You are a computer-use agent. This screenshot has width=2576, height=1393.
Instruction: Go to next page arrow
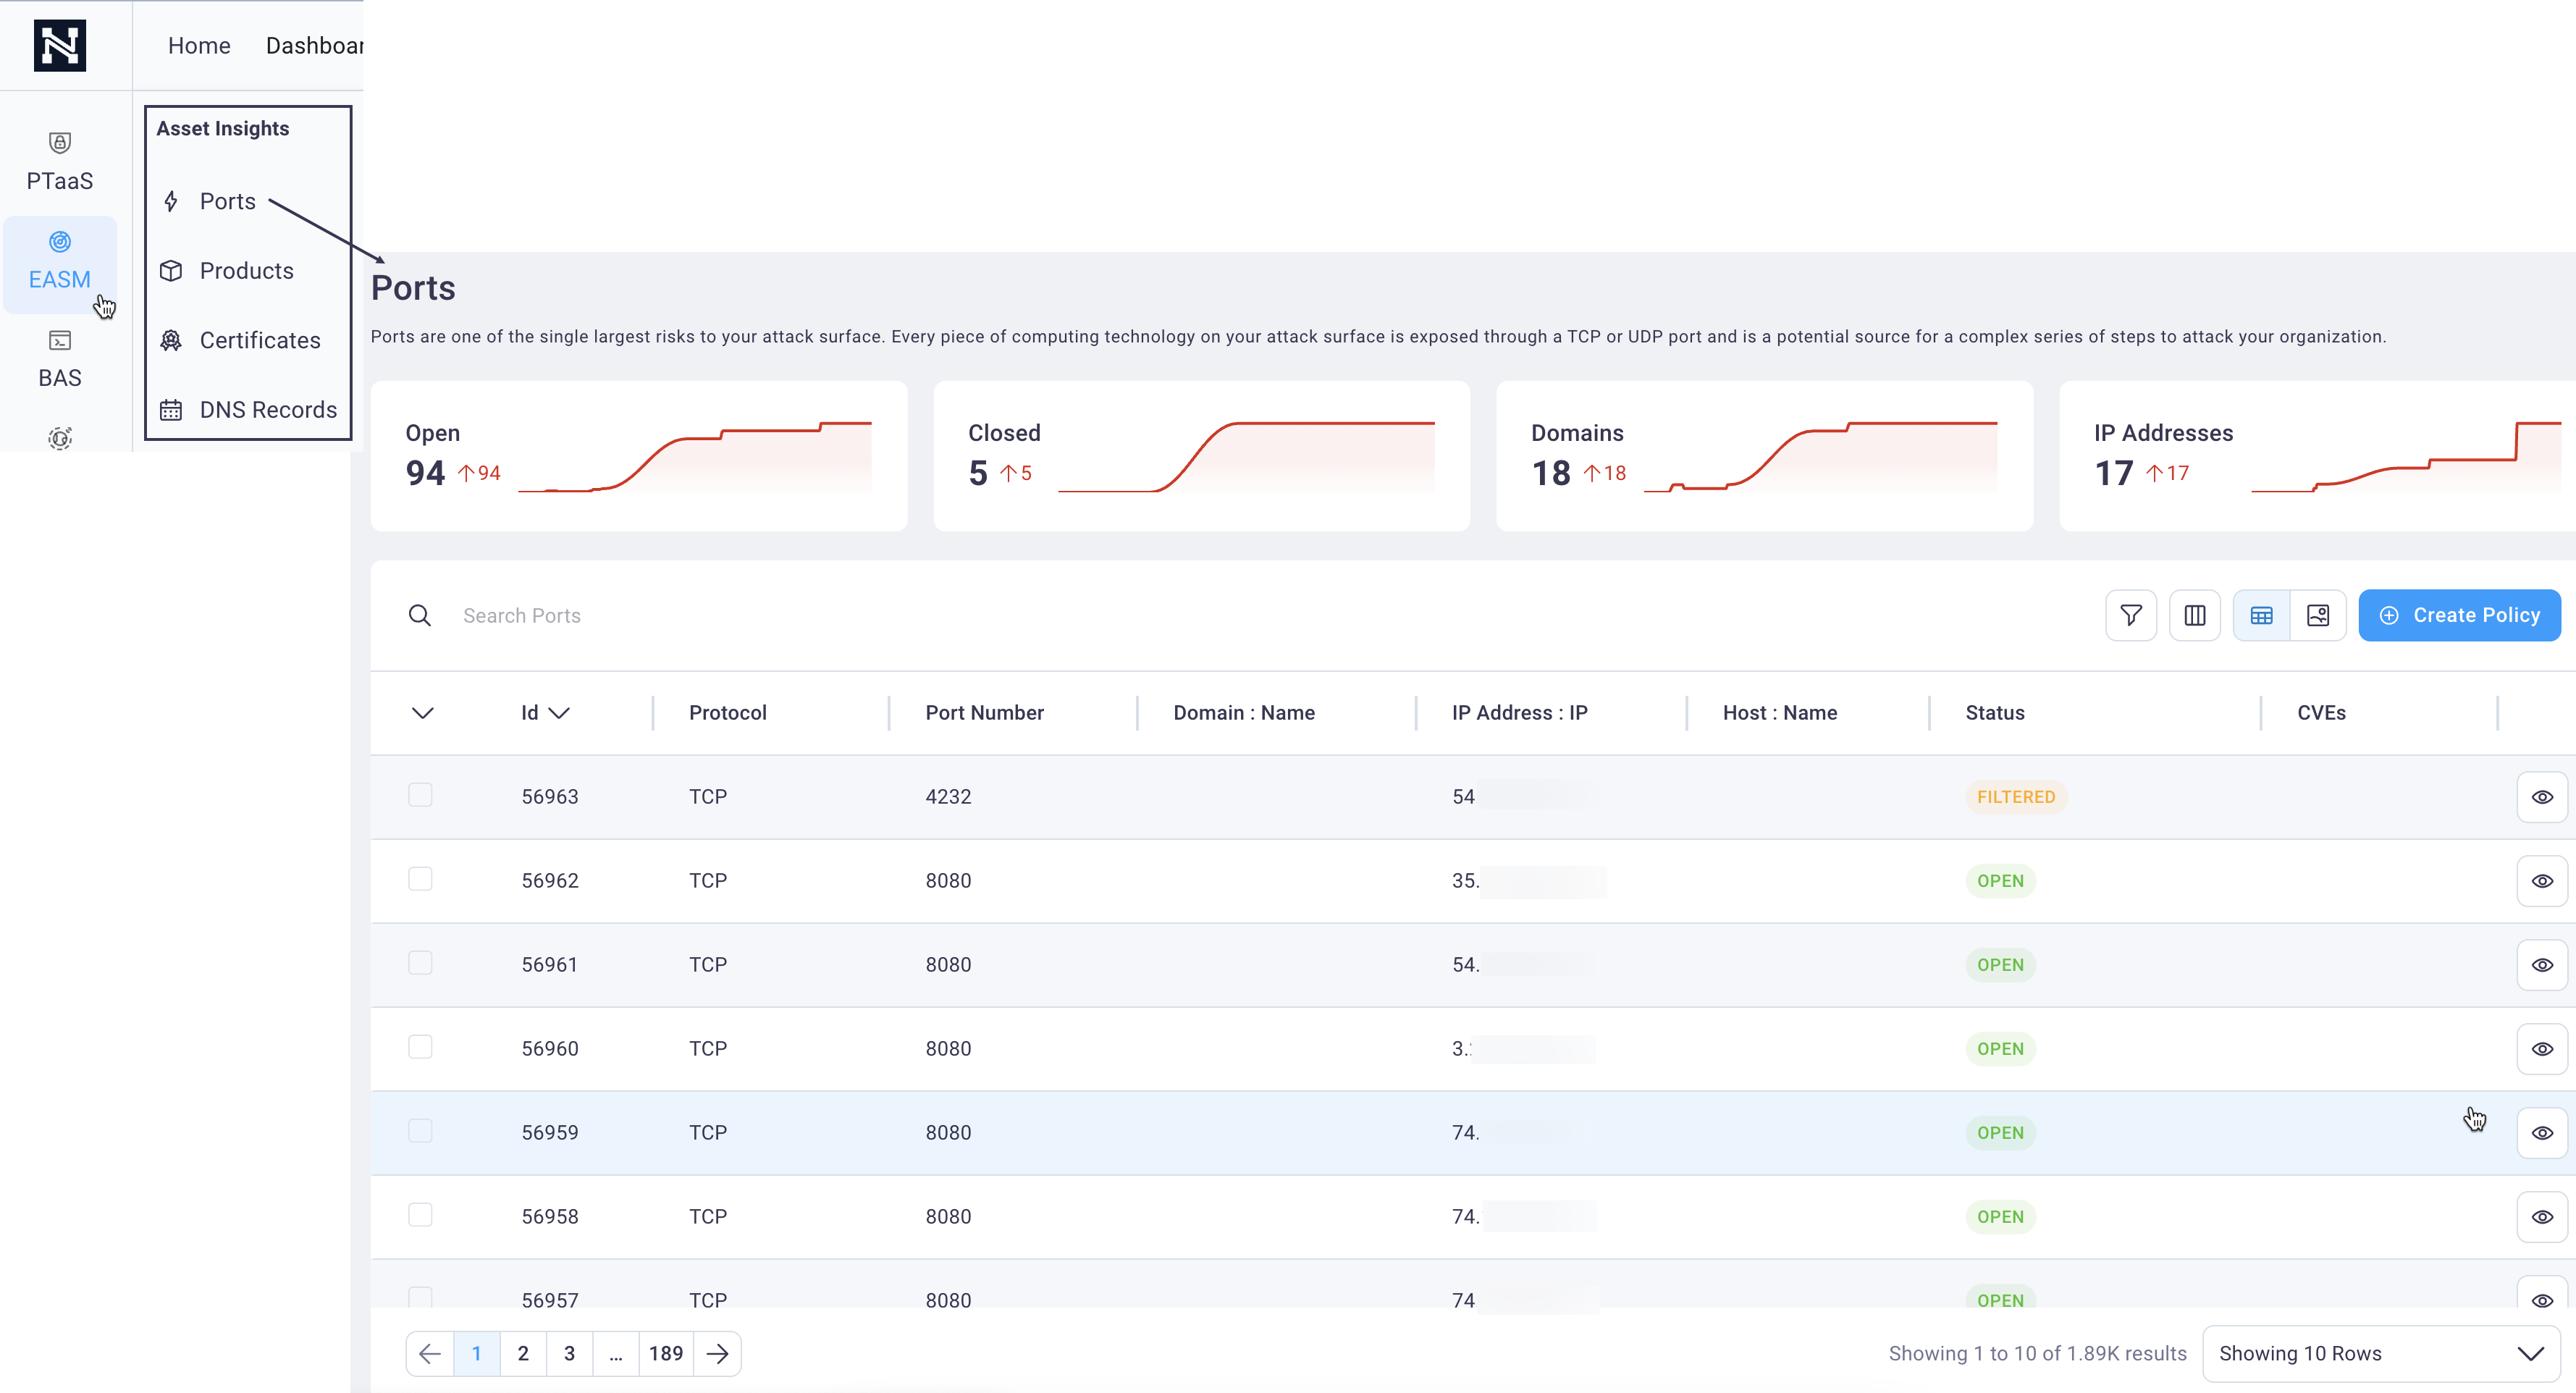tap(717, 1353)
